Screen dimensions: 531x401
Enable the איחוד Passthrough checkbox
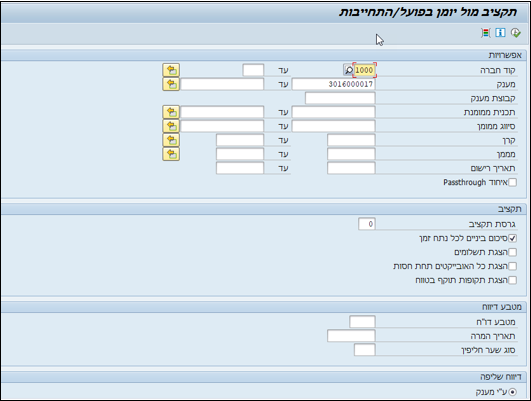[512, 183]
